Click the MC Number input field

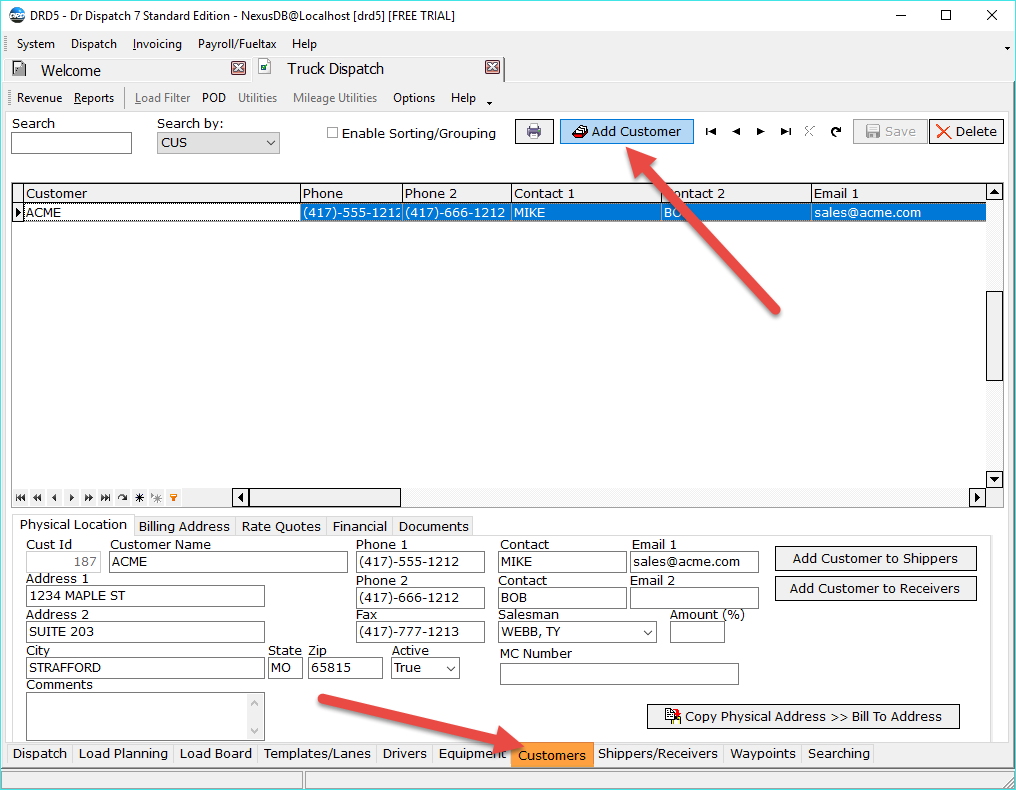click(619, 674)
